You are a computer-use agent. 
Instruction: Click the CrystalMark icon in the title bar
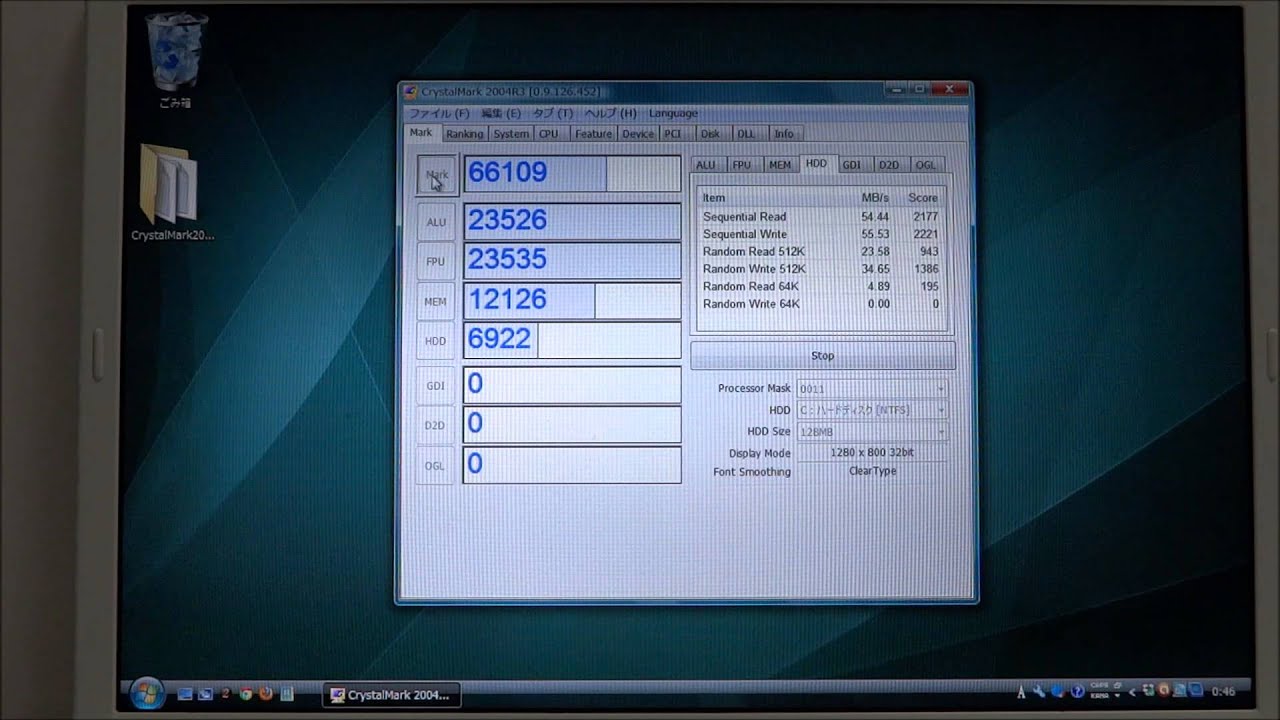click(x=410, y=92)
